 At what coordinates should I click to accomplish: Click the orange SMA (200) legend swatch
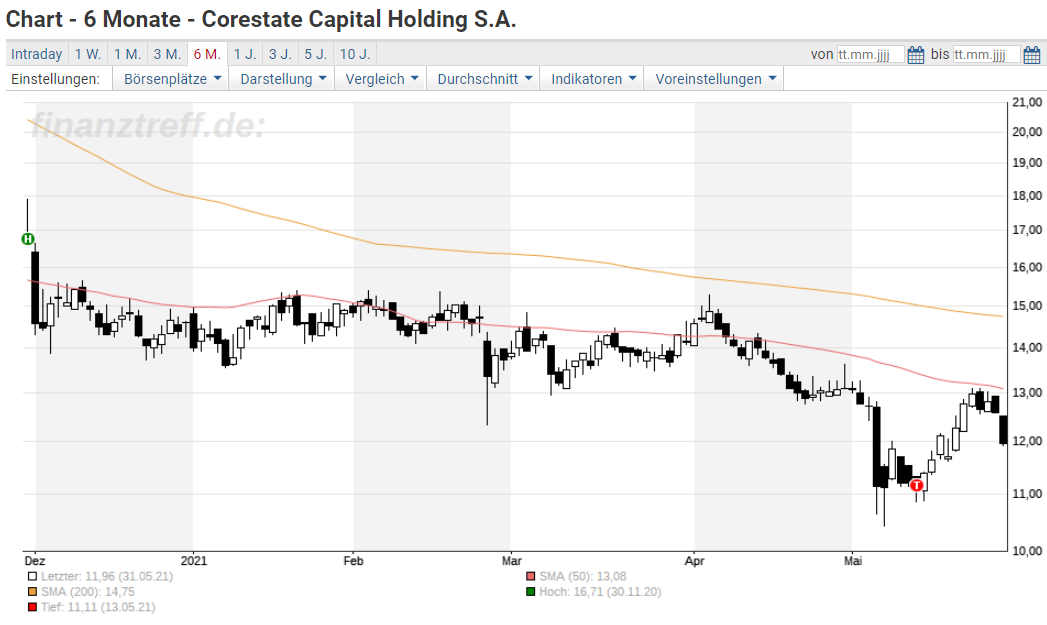point(32,592)
